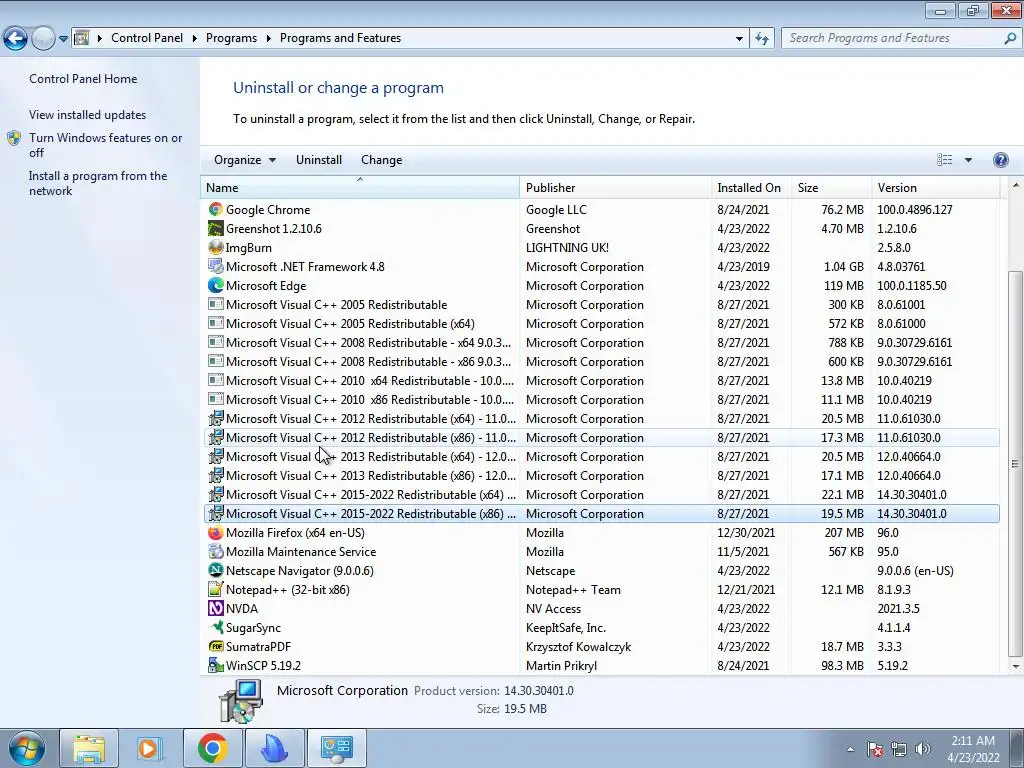1024x768 pixels.
Task: Expand the arrow after Programs breadcrumb
Action: (x=268, y=38)
